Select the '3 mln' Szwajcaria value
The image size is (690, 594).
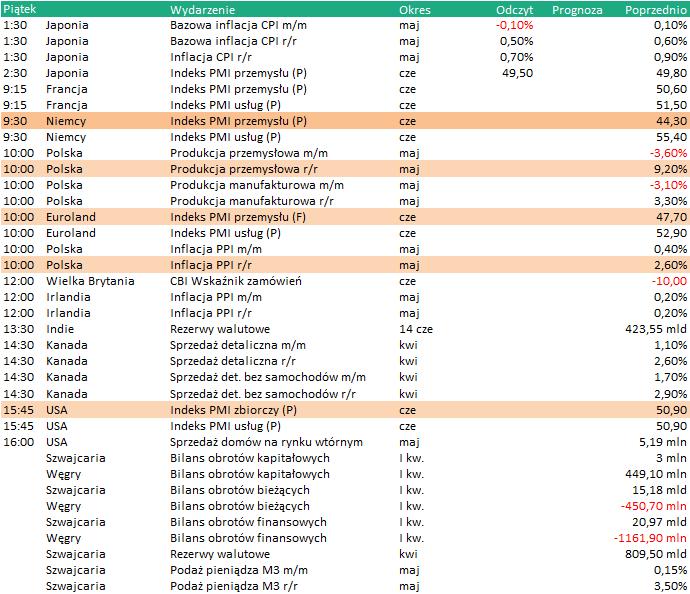click(x=671, y=458)
